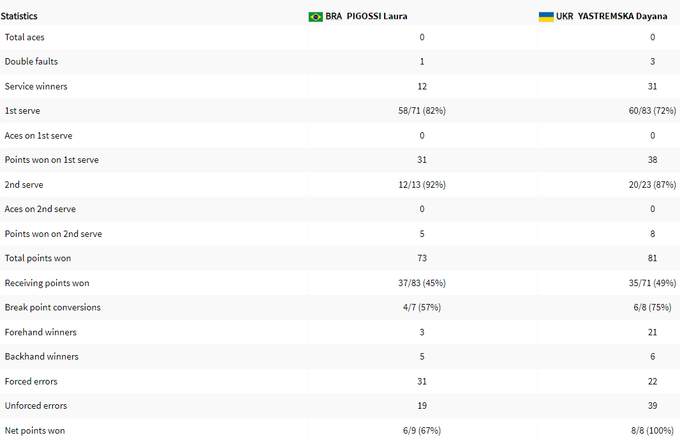Select the Backhand winners row label
680x440 pixels.
coord(41,356)
